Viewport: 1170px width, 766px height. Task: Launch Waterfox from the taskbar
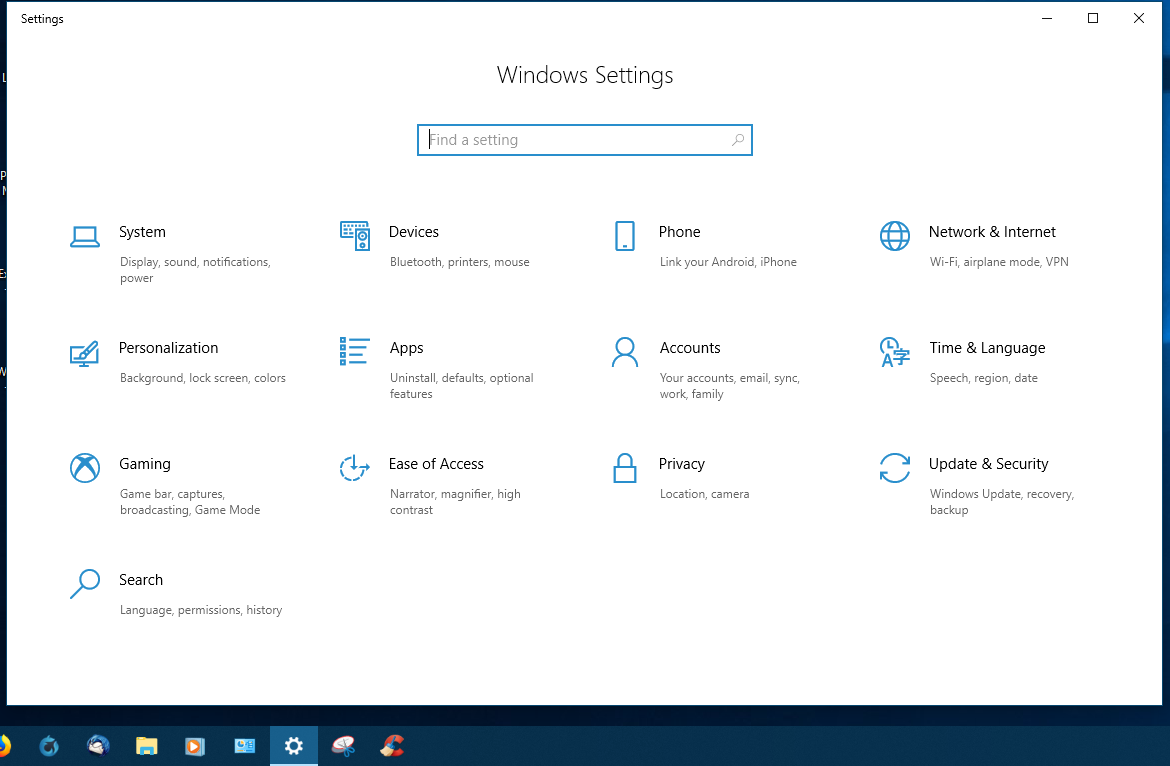coord(49,746)
